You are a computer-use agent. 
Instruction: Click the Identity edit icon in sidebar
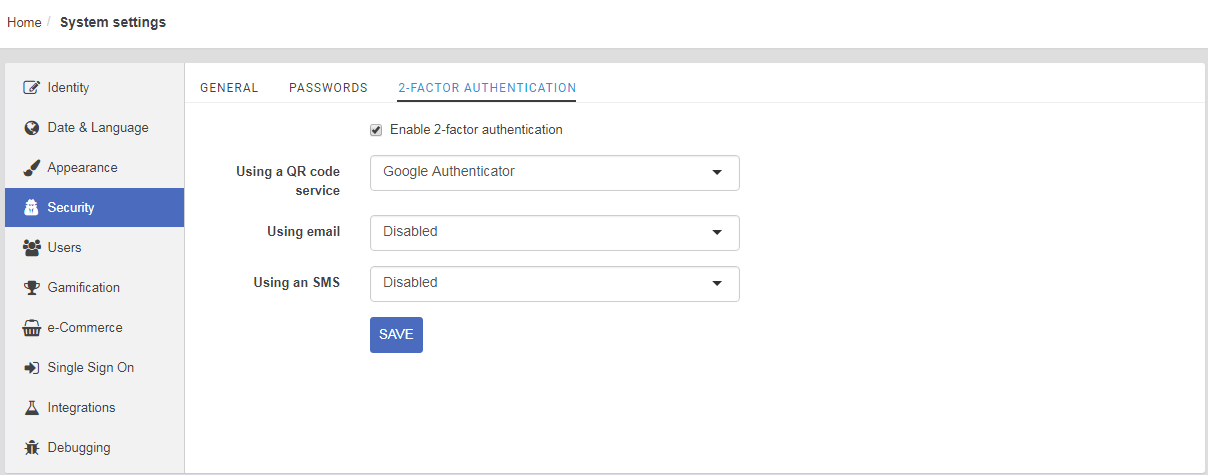31,88
